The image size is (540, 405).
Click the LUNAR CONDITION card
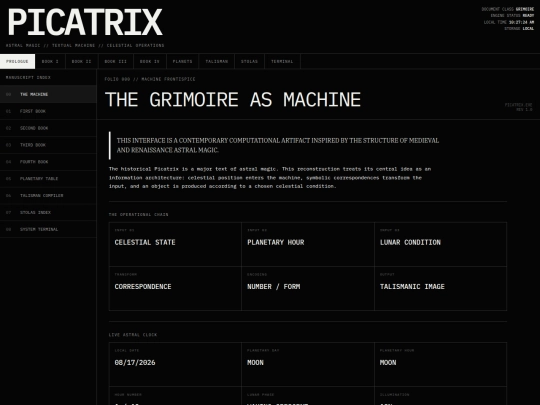pyautogui.click(x=440, y=245)
